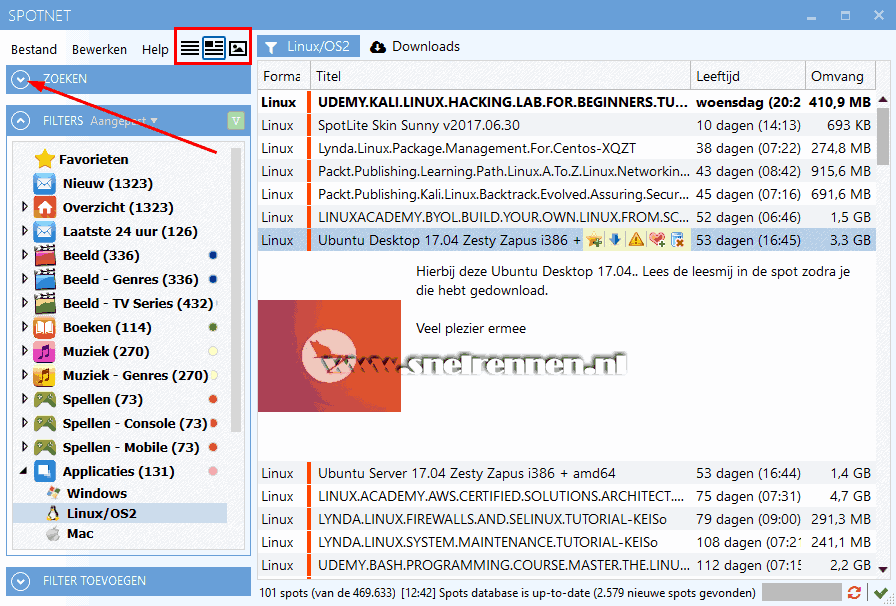The height and width of the screenshot is (606, 896).
Task: Open the Aangepast filters dropdown
Action: click(x=123, y=121)
